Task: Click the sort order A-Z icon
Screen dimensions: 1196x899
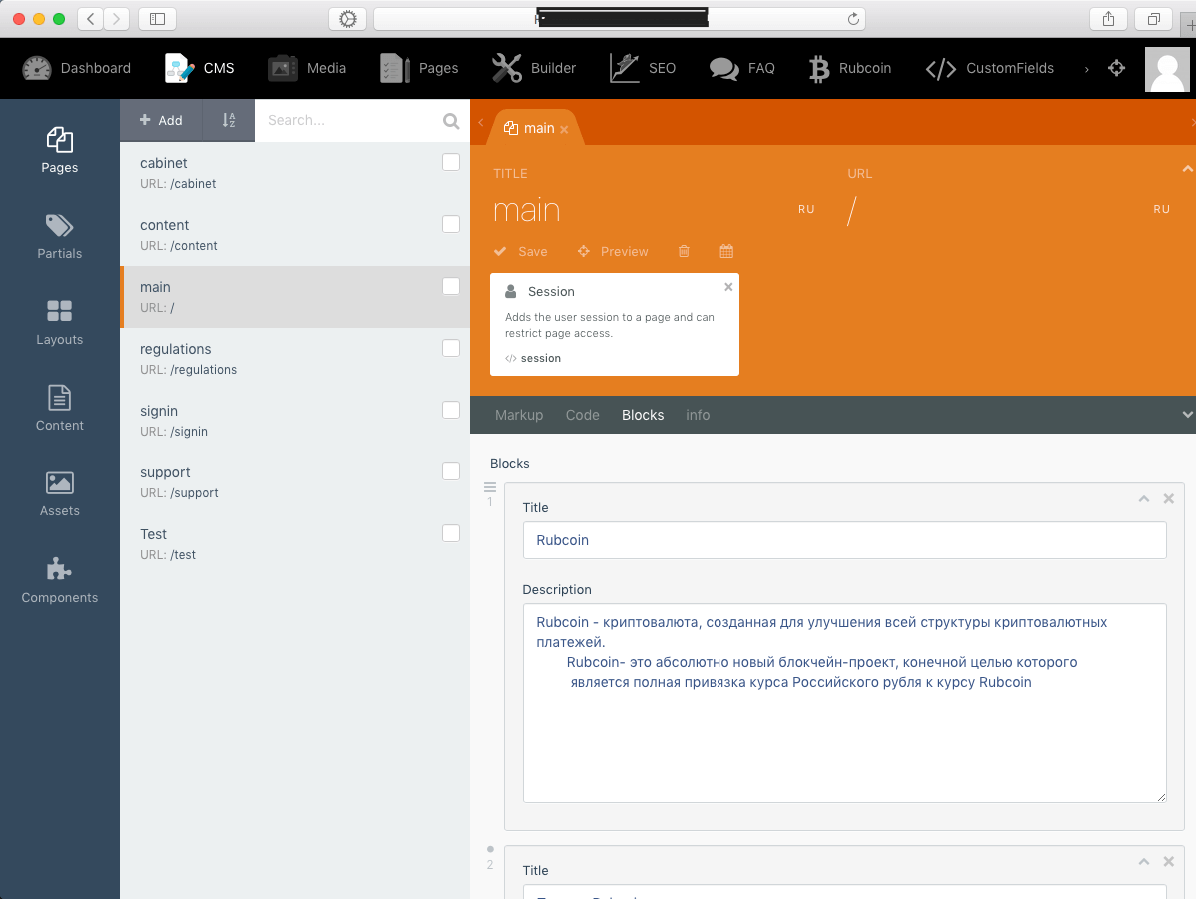Action: point(229,120)
